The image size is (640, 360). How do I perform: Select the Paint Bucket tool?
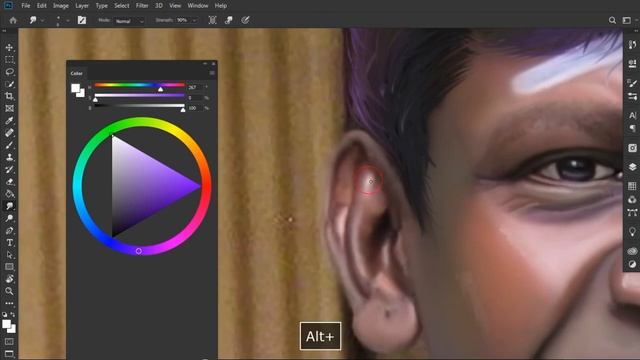point(9,194)
